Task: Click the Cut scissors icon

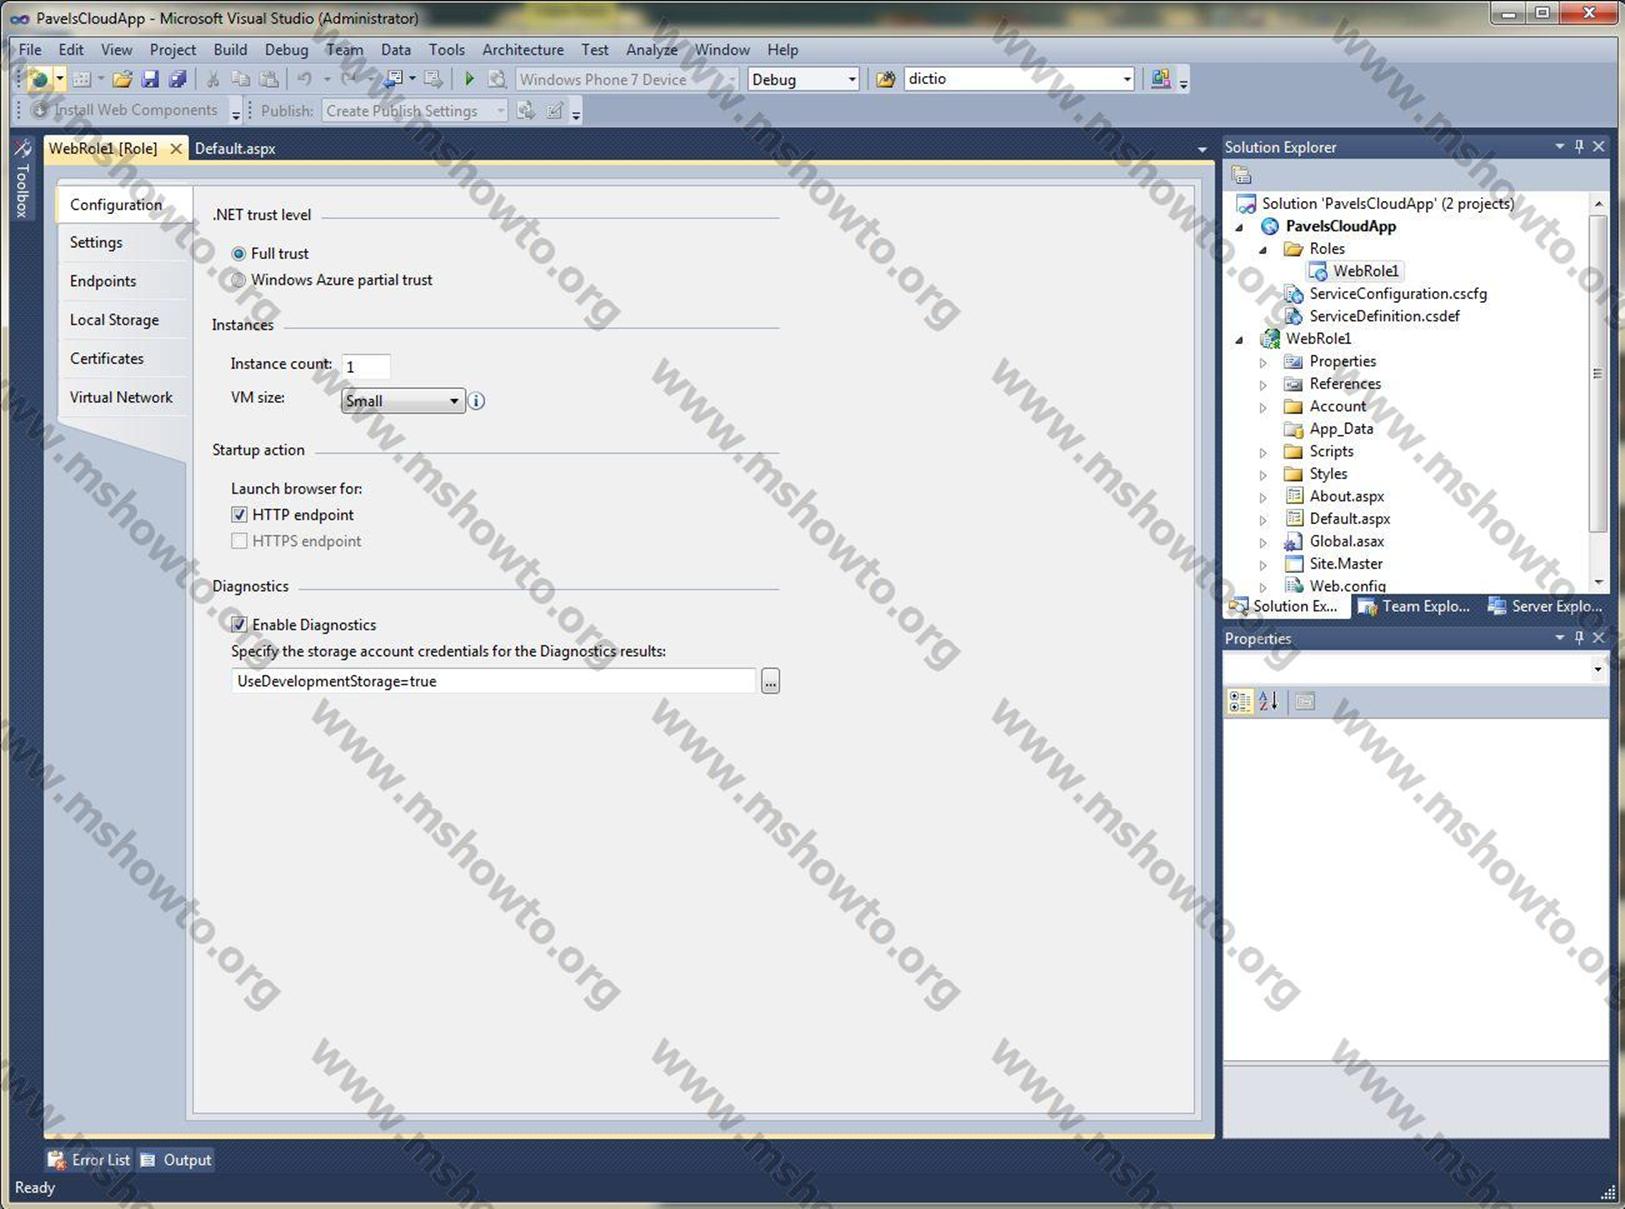Action: [213, 79]
